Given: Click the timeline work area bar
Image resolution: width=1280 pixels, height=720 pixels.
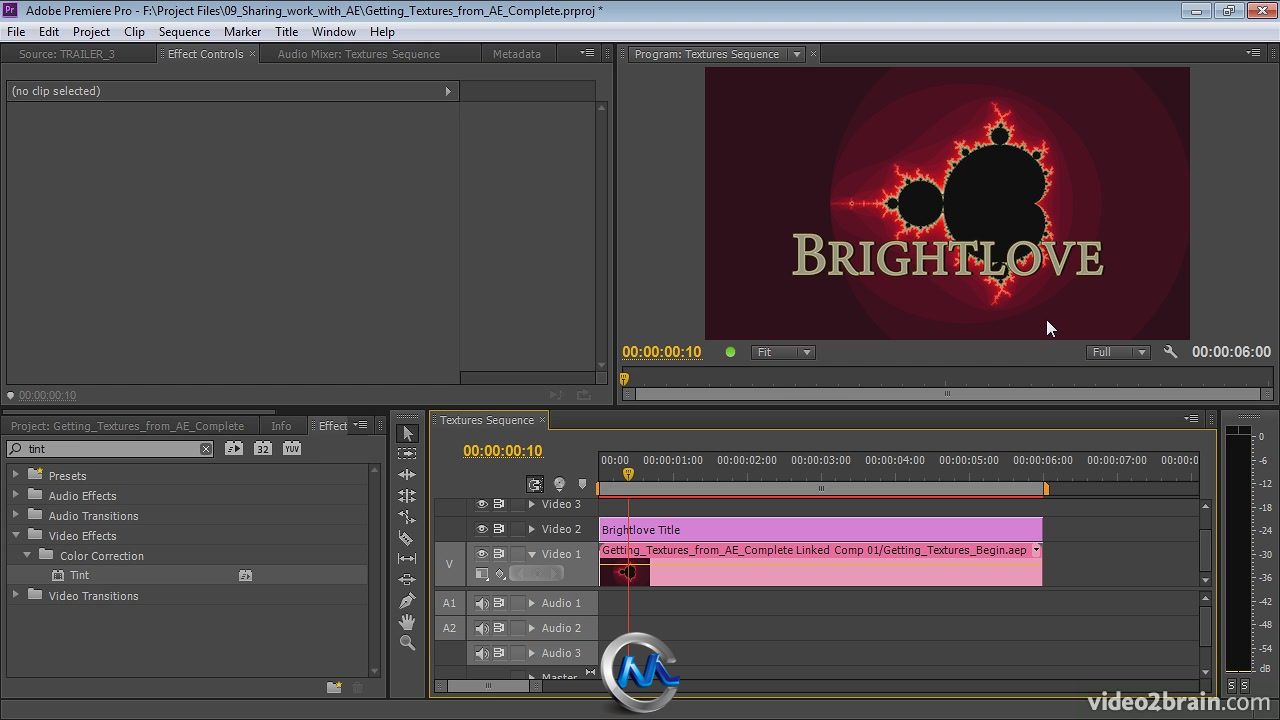Looking at the screenshot, I should tap(822, 489).
